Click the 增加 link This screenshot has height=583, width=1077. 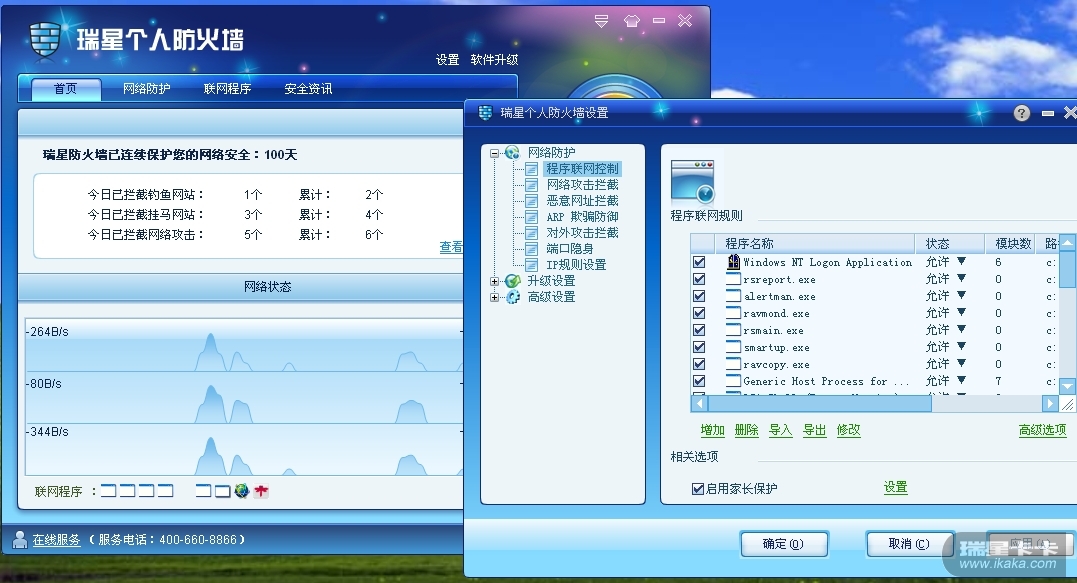coord(712,430)
